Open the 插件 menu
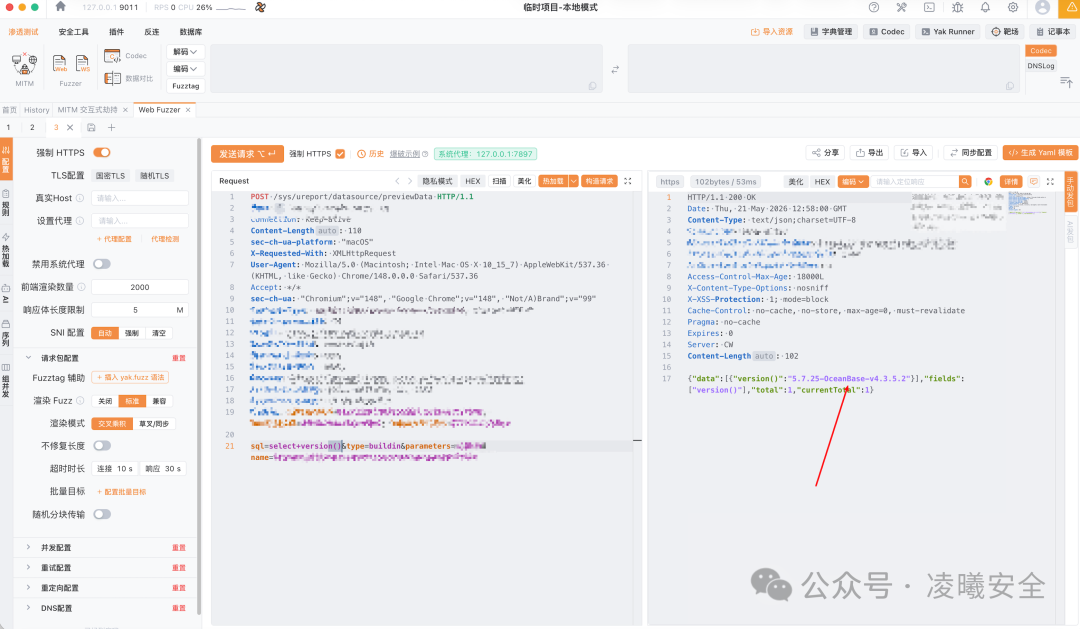Viewport: 1080px width, 629px height. click(116, 32)
